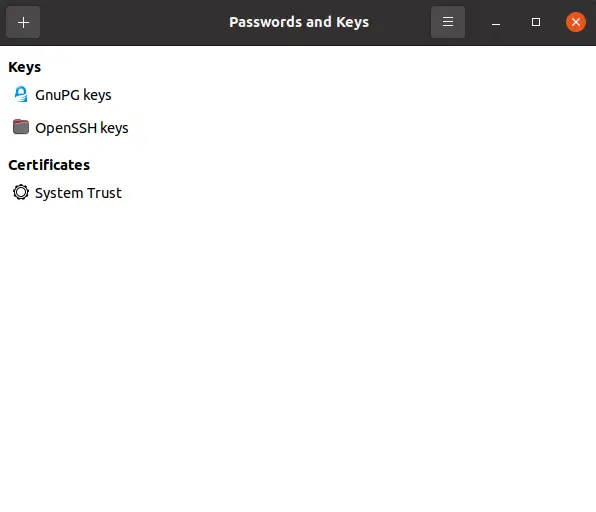This screenshot has width=596, height=512.
Task: Click the Certificates section heading
Action: (x=49, y=165)
